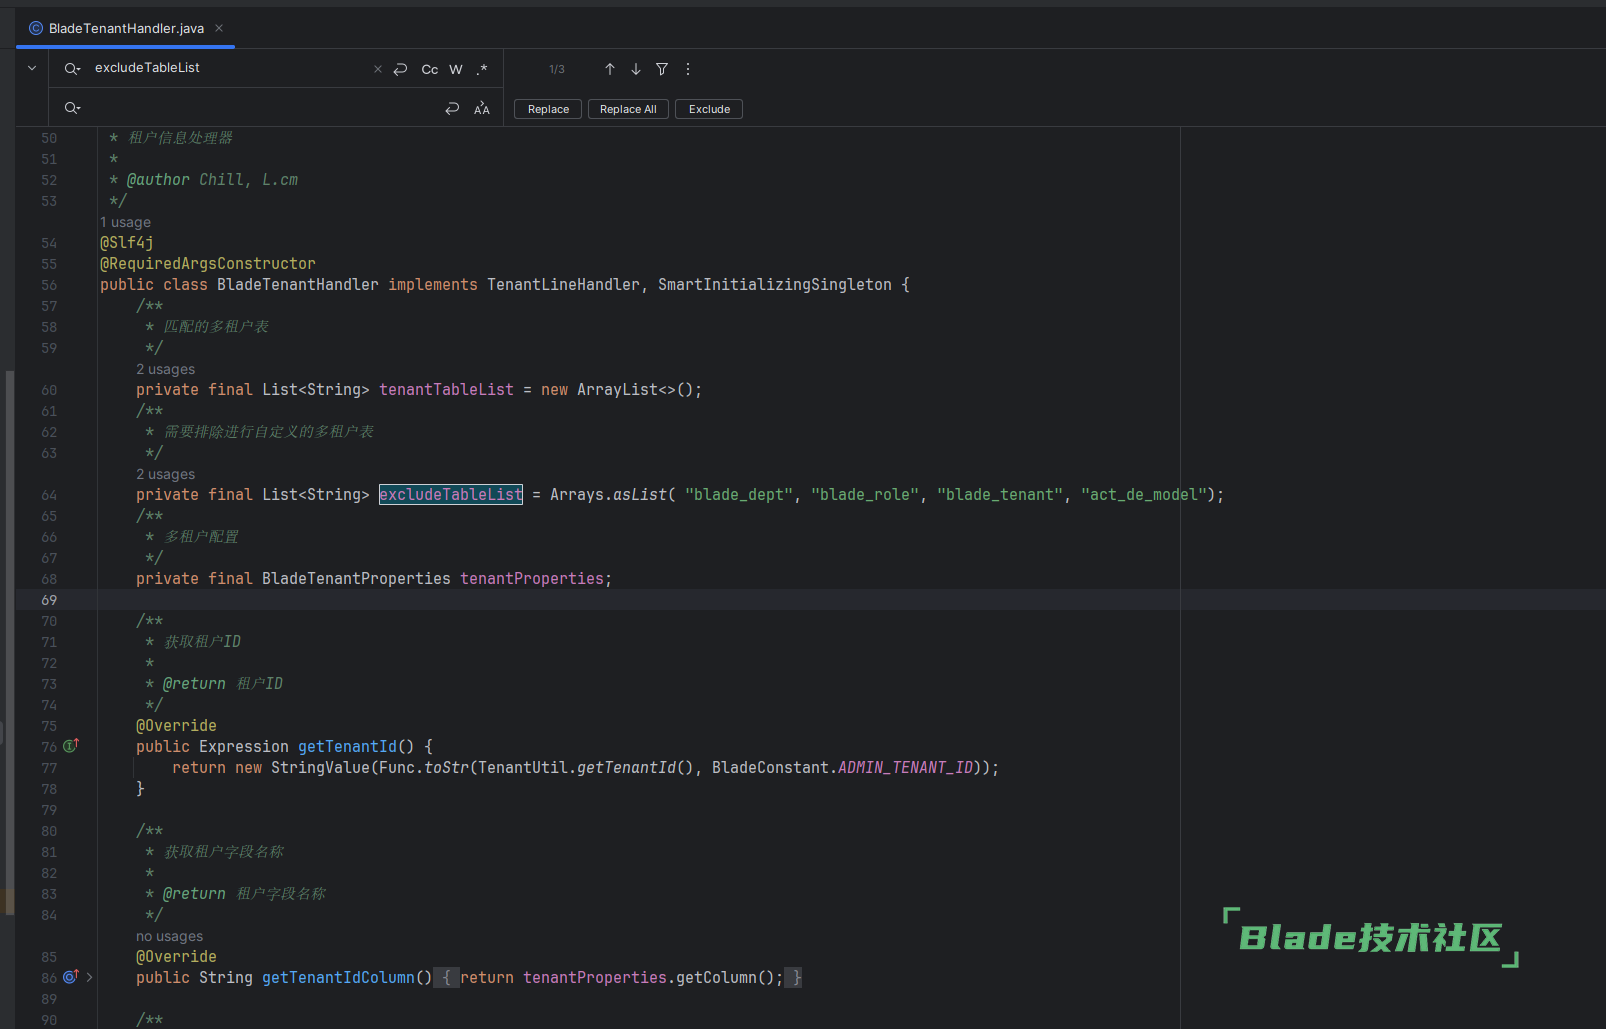
Task: Click the excludeTableList search input text
Action: [147, 68]
